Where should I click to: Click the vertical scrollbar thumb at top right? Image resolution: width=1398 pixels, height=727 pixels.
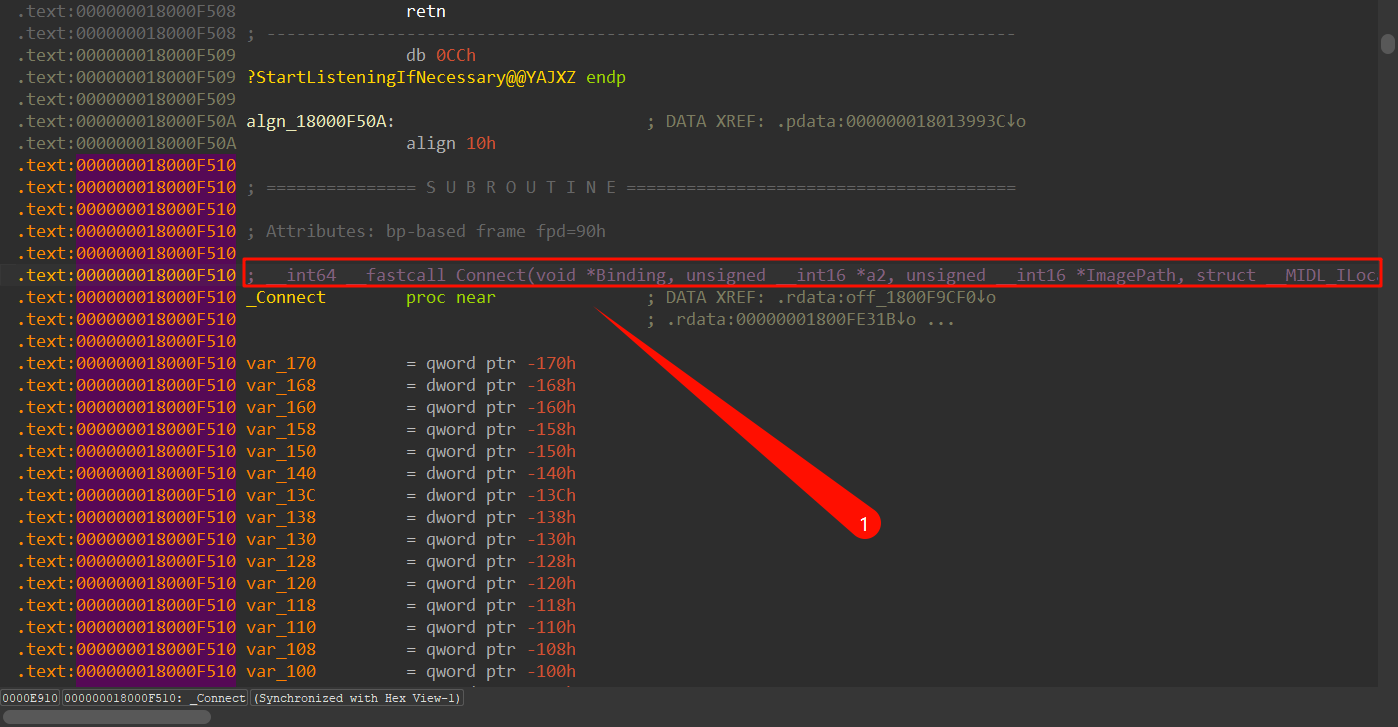(1387, 43)
